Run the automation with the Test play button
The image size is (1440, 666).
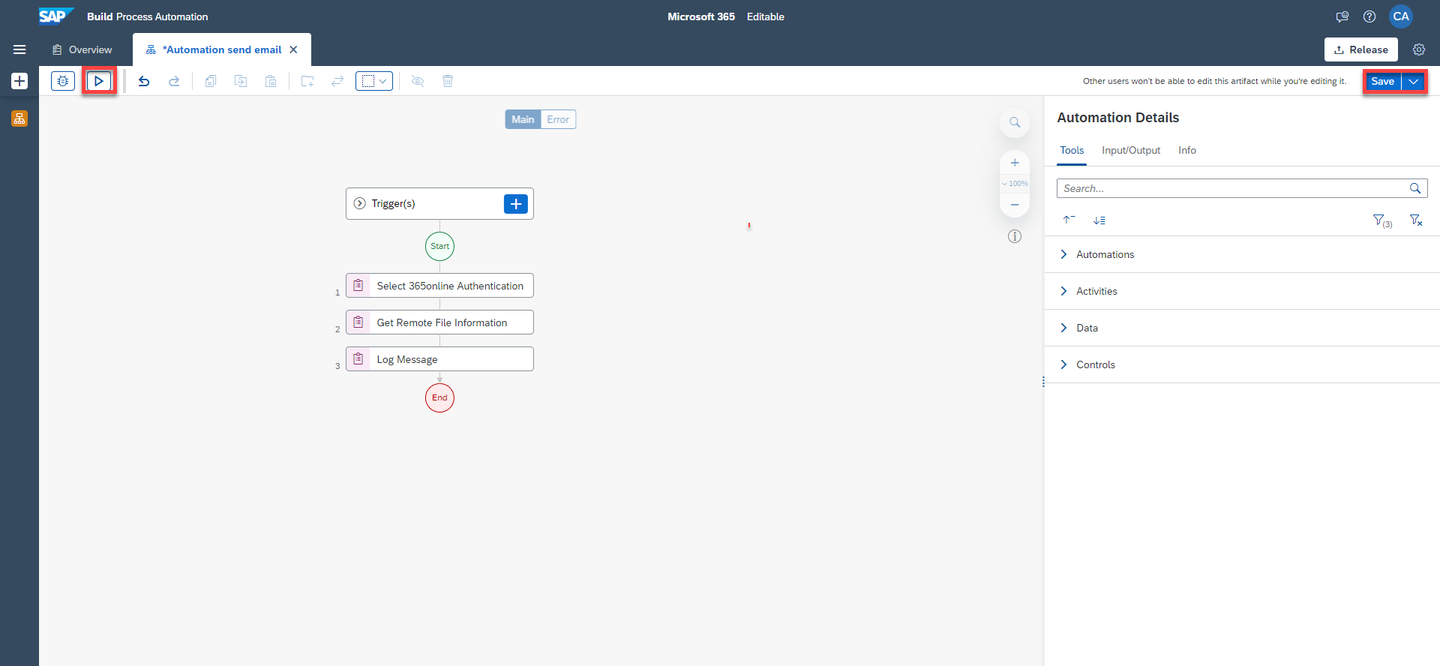point(99,81)
